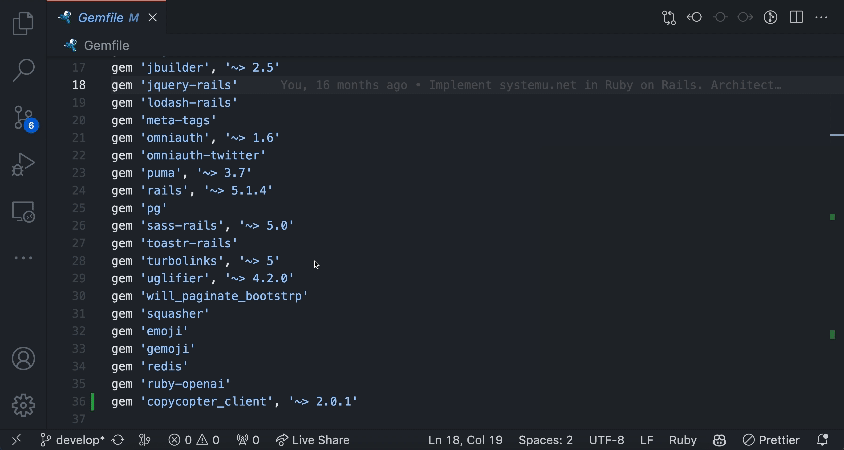Open More Actions ellipsis in editor toolbar
This screenshot has height=450, width=844.
[x=822, y=17]
